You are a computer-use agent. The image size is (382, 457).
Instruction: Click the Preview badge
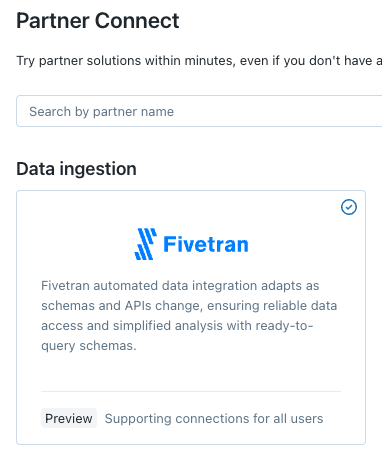69,418
